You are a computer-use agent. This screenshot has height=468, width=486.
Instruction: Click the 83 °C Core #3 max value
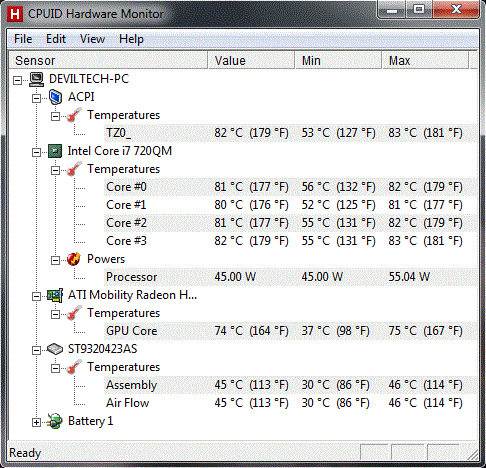[426, 241]
